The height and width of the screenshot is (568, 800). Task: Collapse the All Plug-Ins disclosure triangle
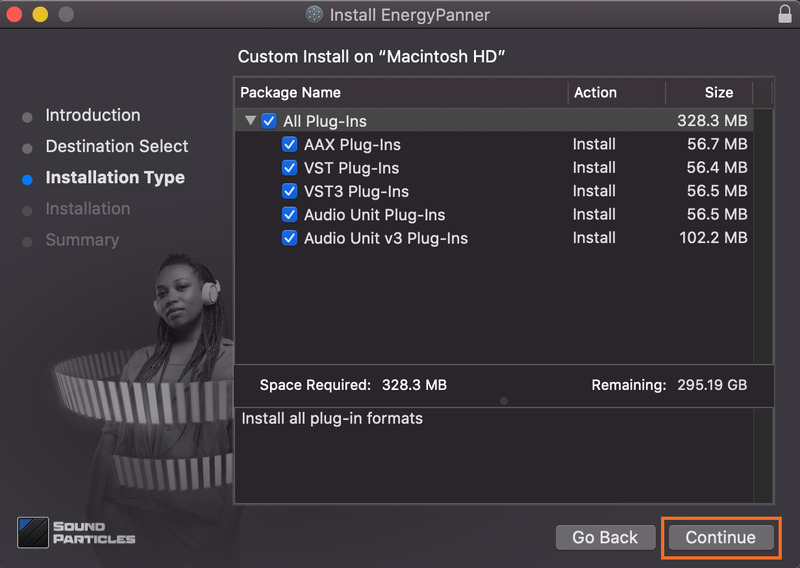[250, 121]
